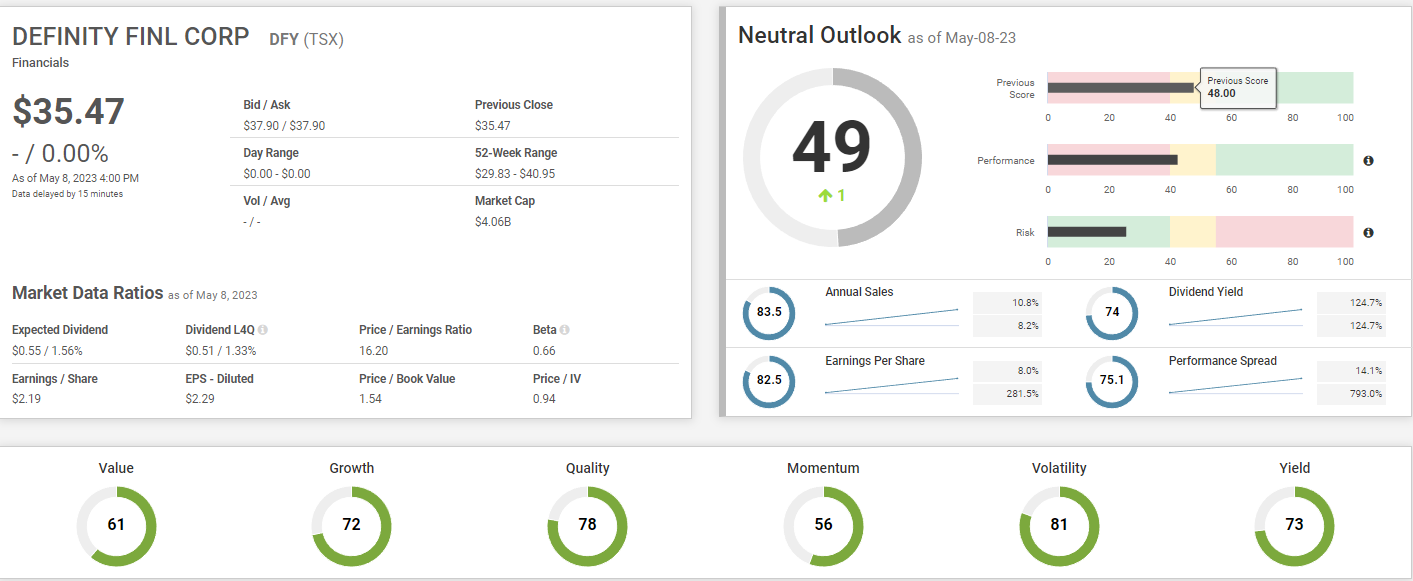Screen dimensions: 1413x581
Task: Click the Price / IV value 0.94
Action: click(x=544, y=399)
